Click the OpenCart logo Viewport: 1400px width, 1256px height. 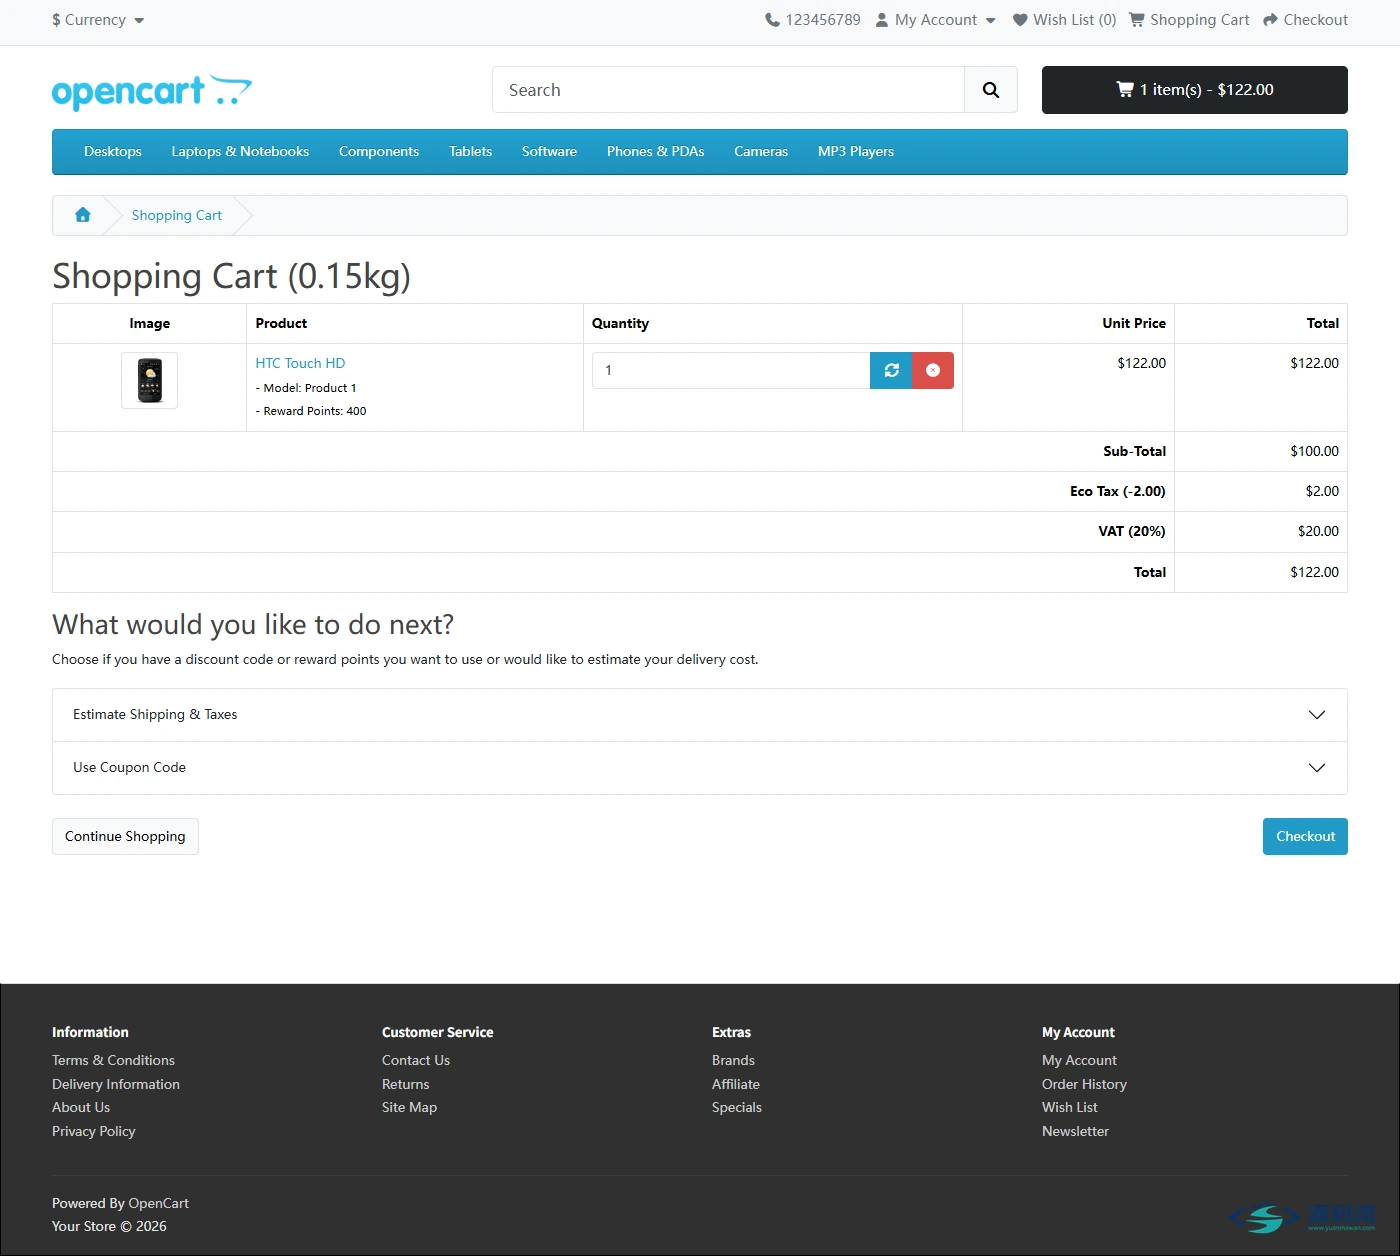pos(152,91)
